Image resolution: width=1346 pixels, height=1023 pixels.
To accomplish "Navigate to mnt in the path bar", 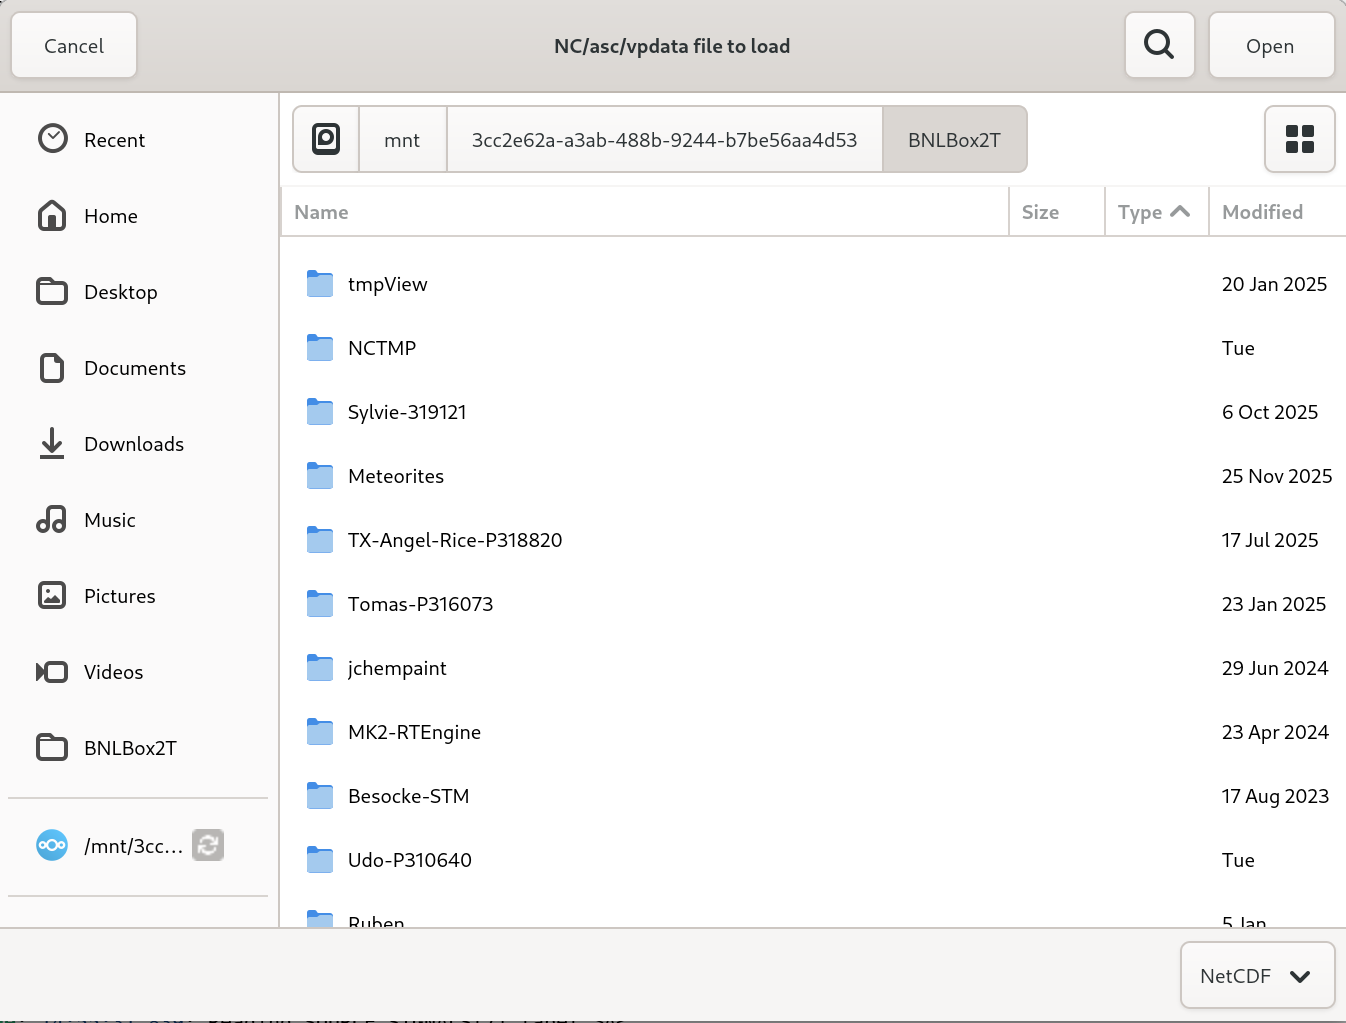I will point(402,140).
